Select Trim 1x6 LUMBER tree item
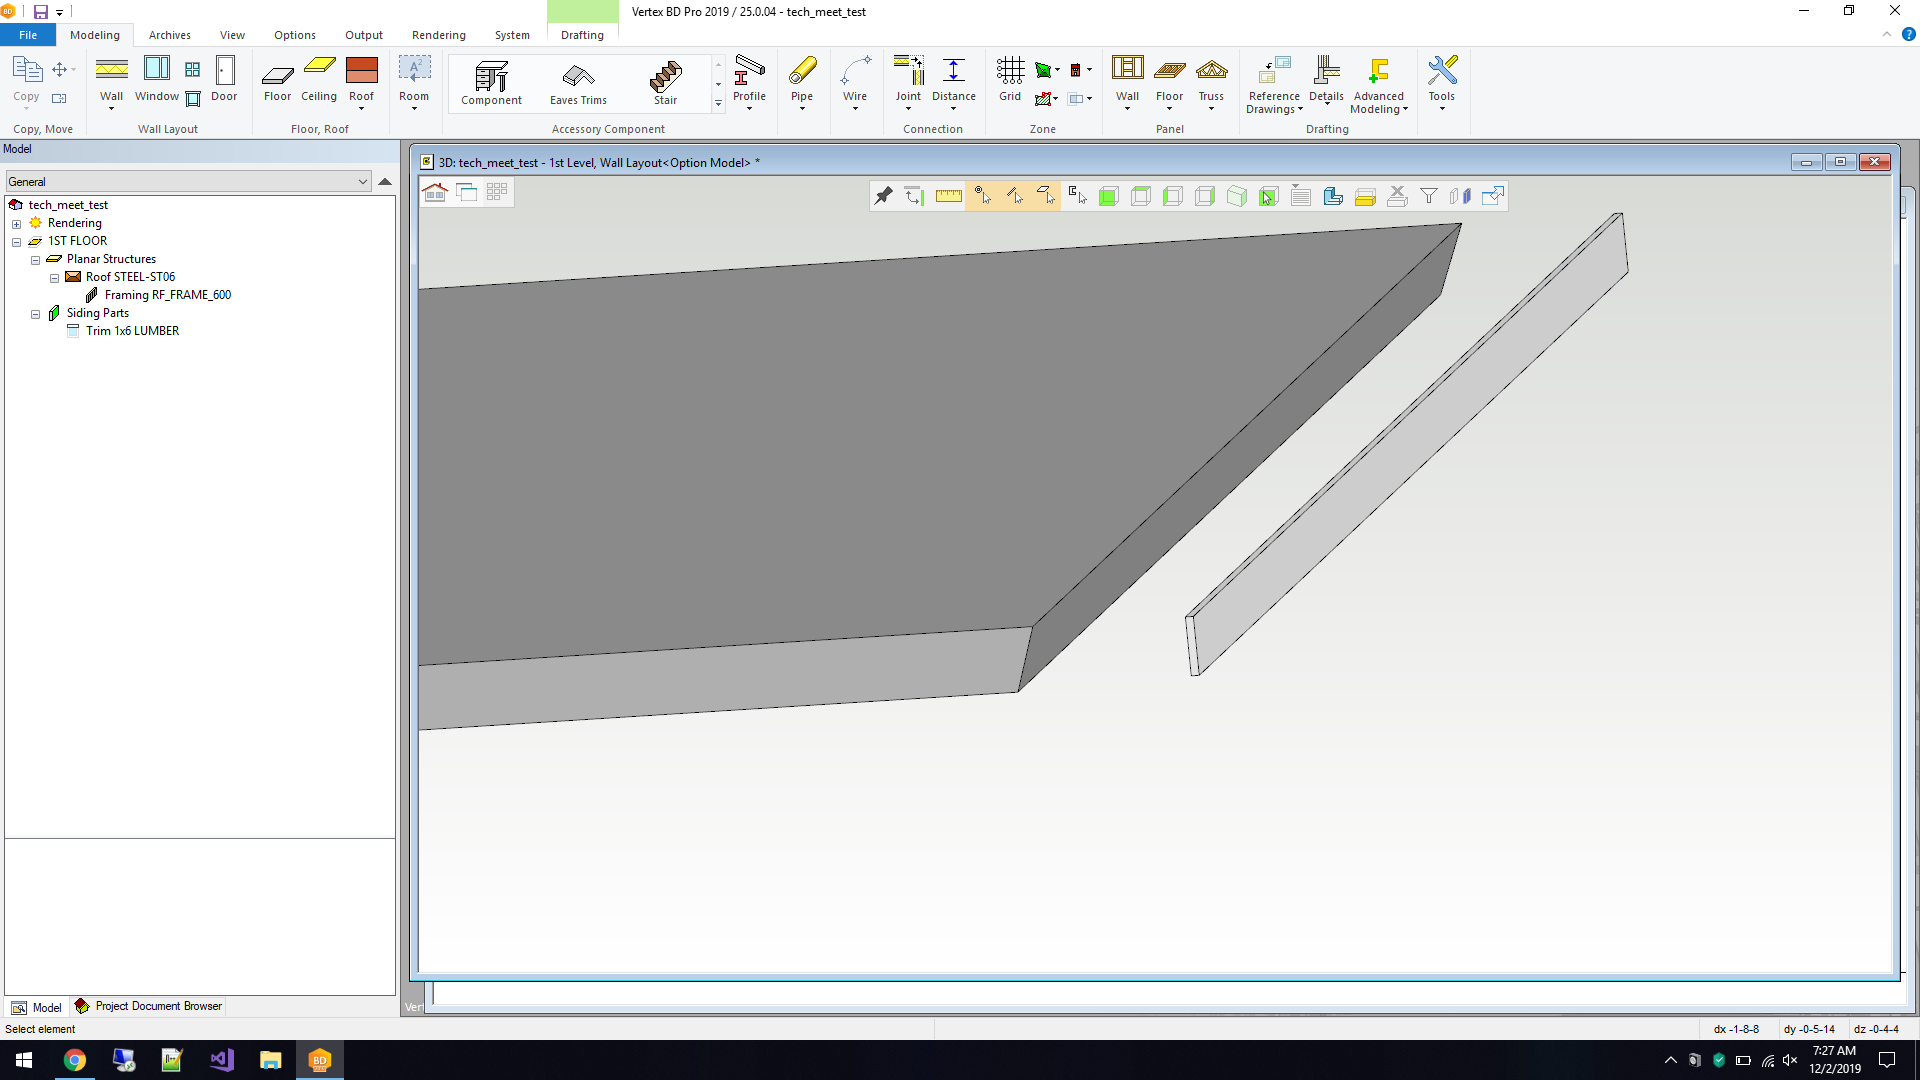Screen dimensions: 1920x1080 pyautogui.click(x=132, y=331)
